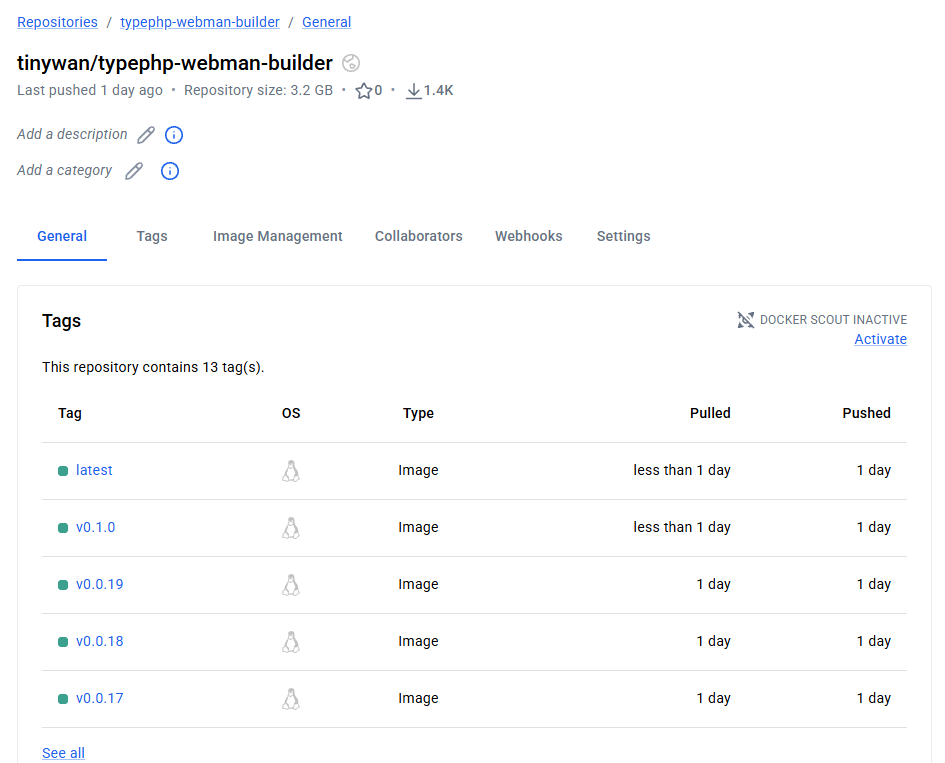Click the green status dot of v0.0.19 tag

tap(63, 585)
